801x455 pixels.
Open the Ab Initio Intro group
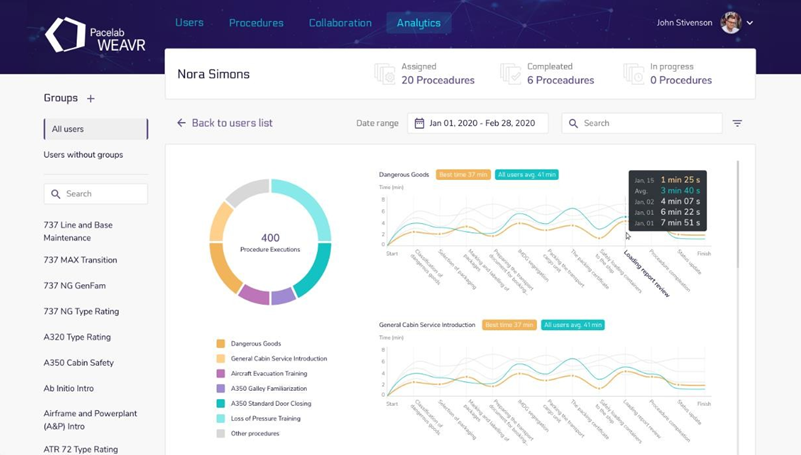[68, 388]
